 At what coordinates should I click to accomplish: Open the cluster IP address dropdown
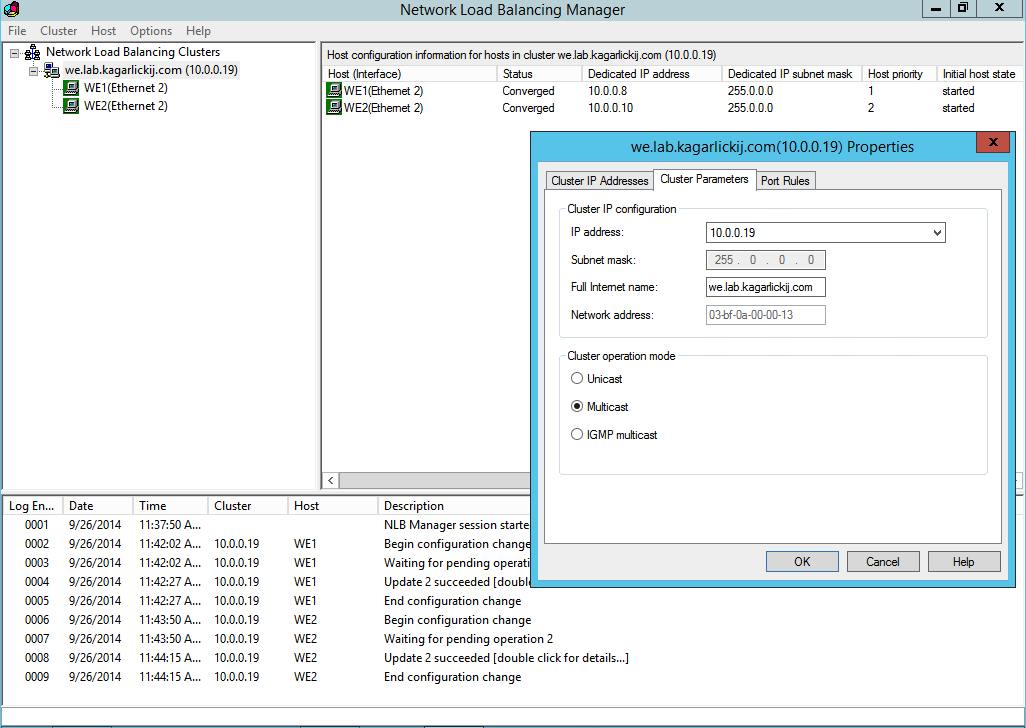click(936, 233)
